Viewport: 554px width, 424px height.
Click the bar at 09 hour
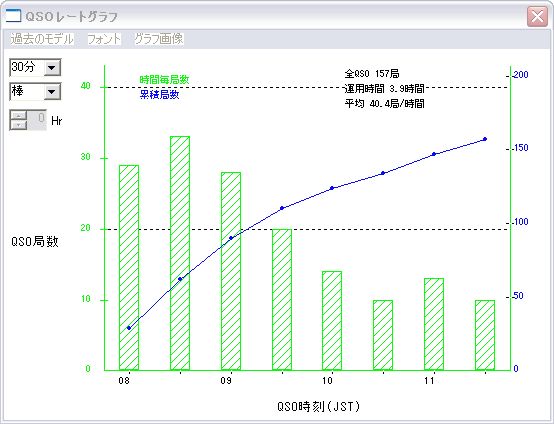click(231, 271)
